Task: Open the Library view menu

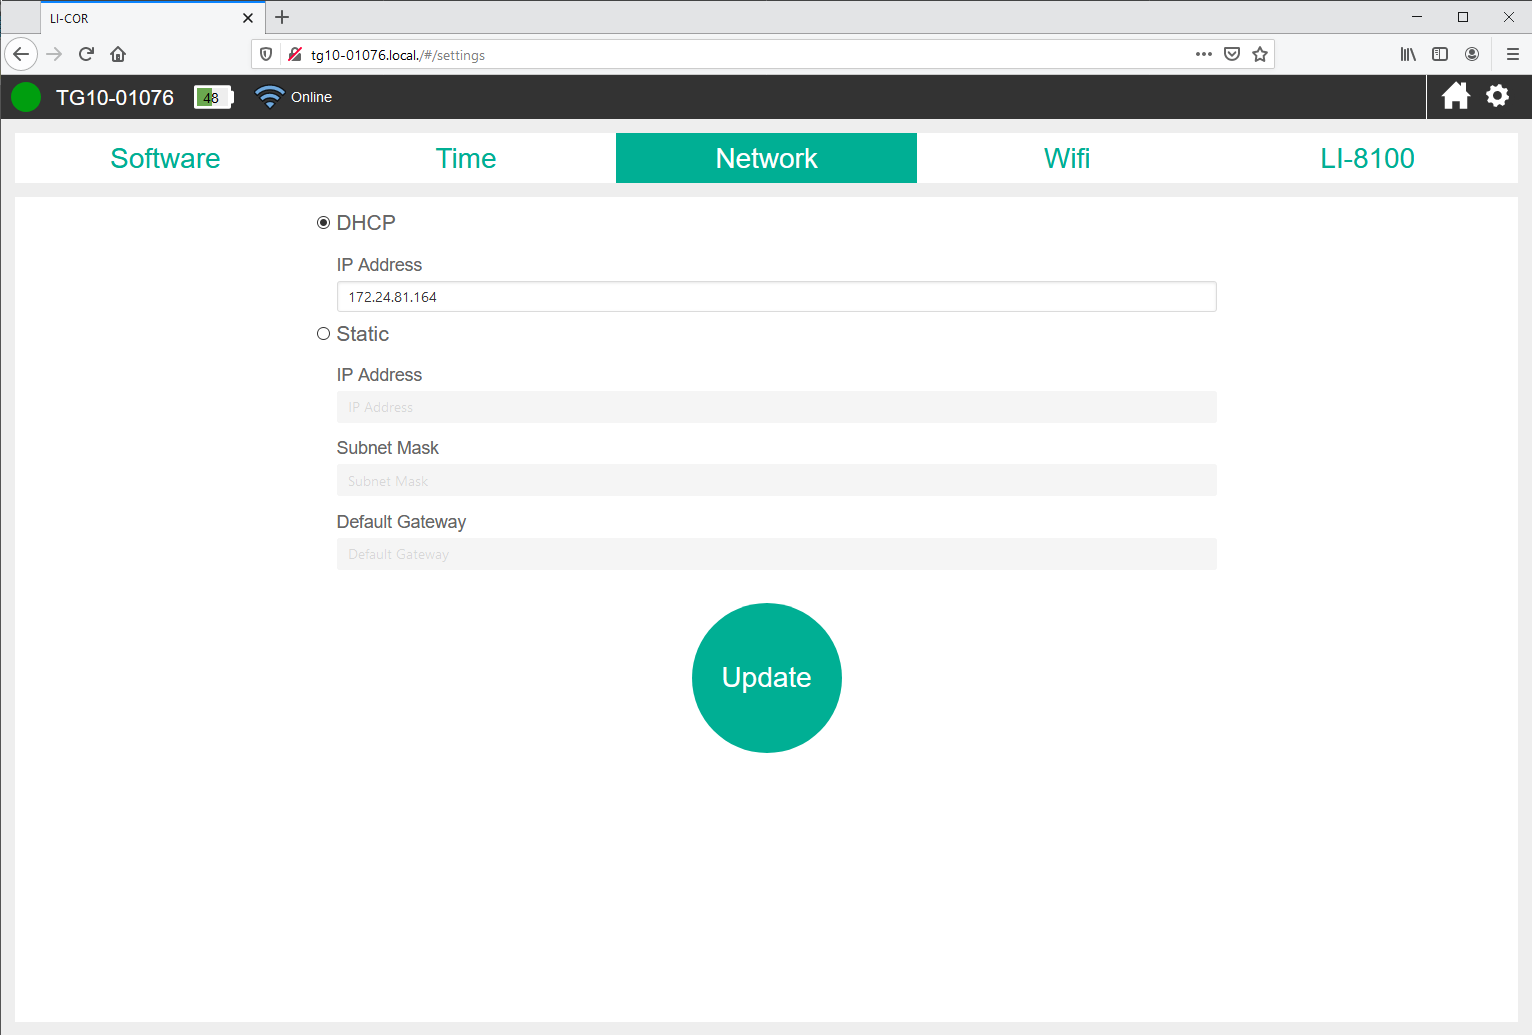Action: click(1408, 54)
